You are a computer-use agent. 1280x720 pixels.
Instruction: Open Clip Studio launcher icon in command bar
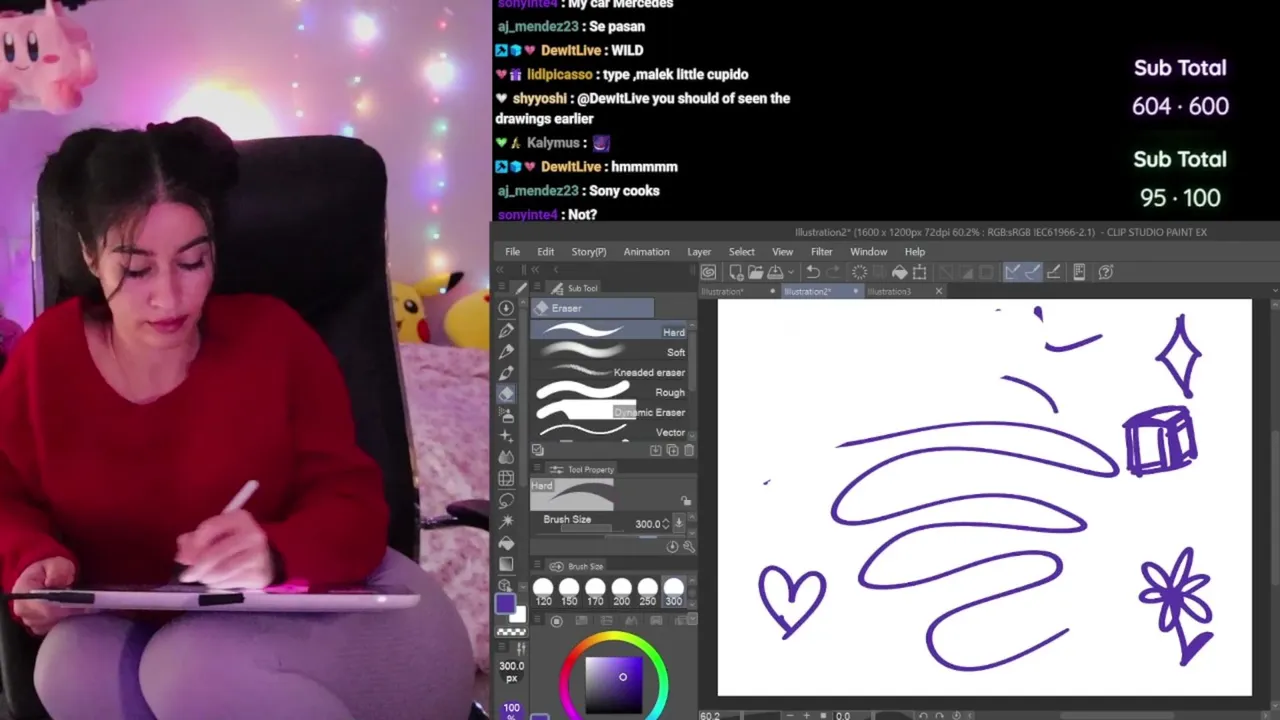click(709, 272)
